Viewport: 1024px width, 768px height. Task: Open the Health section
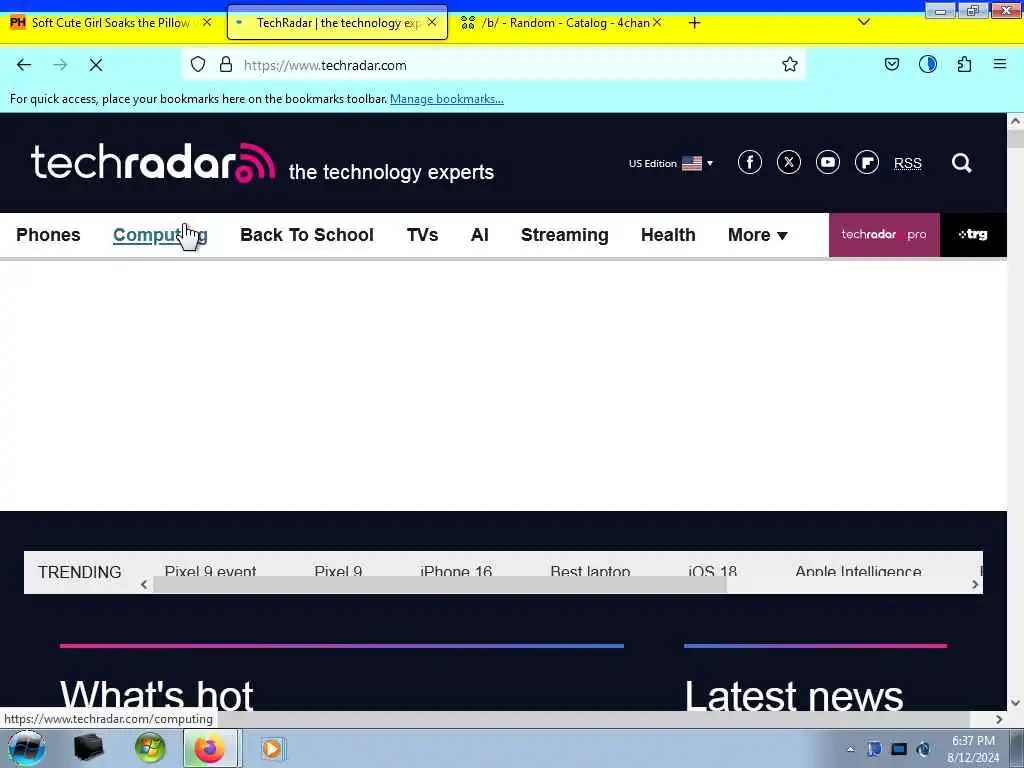tap(668, 235)
